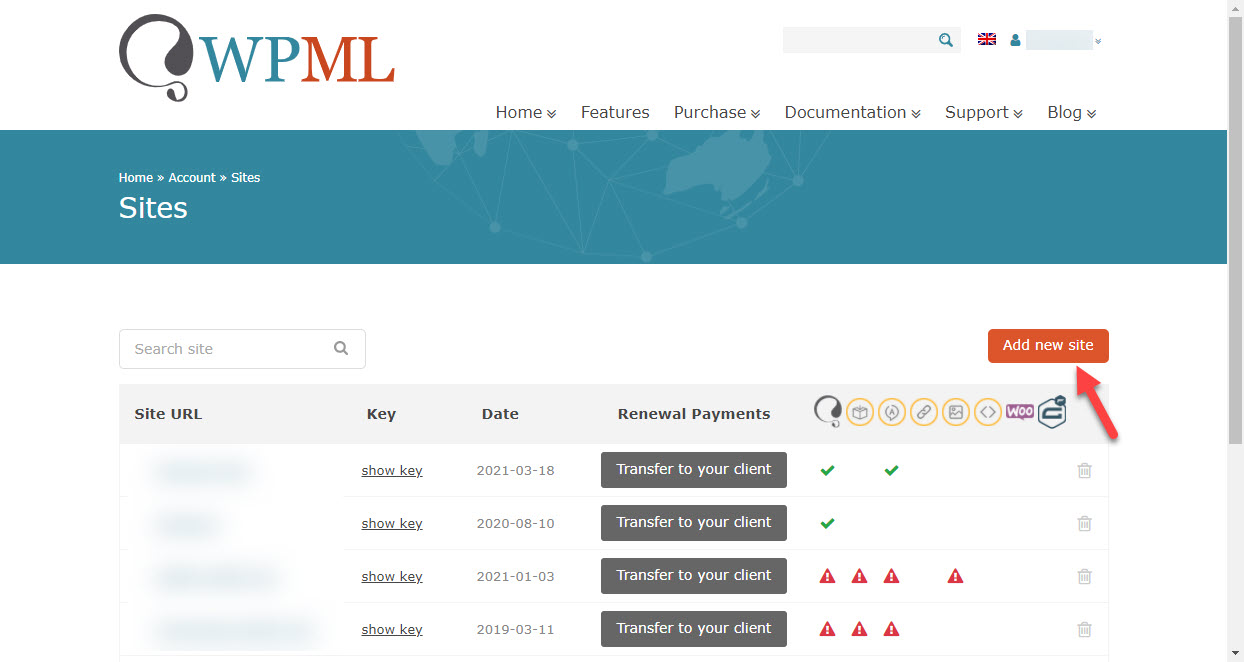Image resolution: width=1244 pixels, height=662 pixels.
Task: Delete the site dated 2020-08-10 with its trash icon
Action: [x=1084, y=523]
